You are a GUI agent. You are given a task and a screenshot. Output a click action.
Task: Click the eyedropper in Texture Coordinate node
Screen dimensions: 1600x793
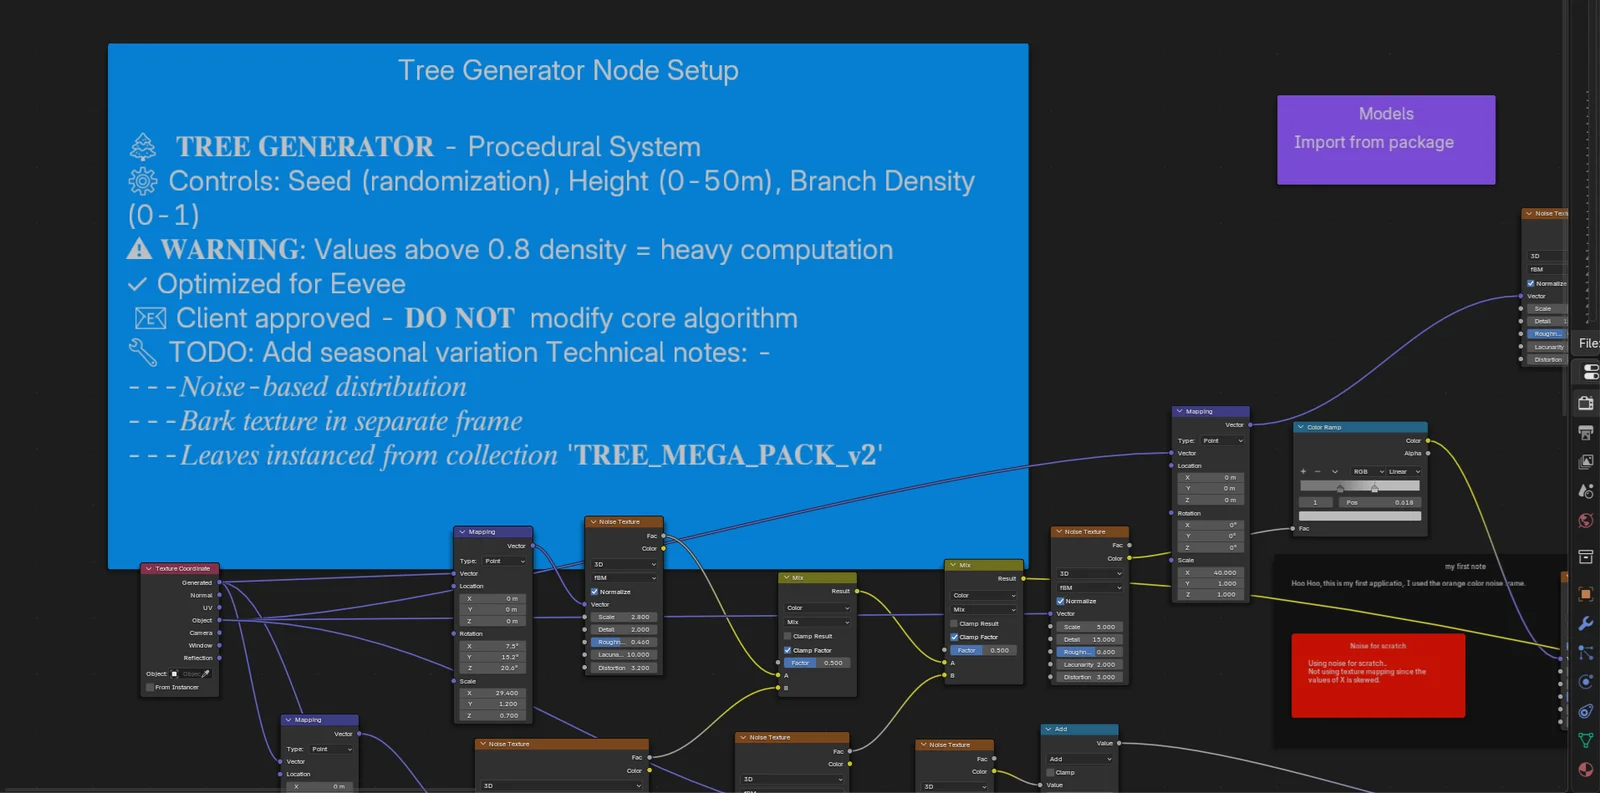206,674
